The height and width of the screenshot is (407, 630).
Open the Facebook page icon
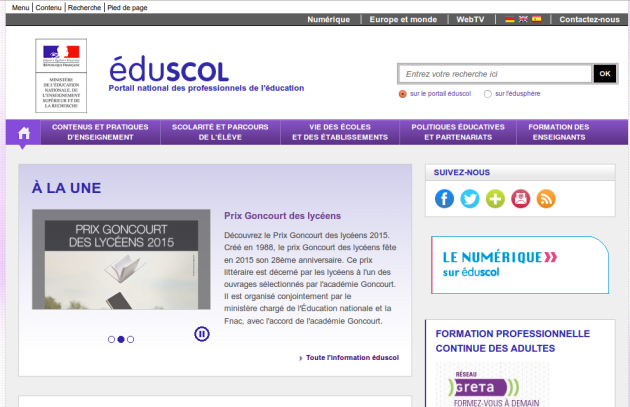[444, 199]
